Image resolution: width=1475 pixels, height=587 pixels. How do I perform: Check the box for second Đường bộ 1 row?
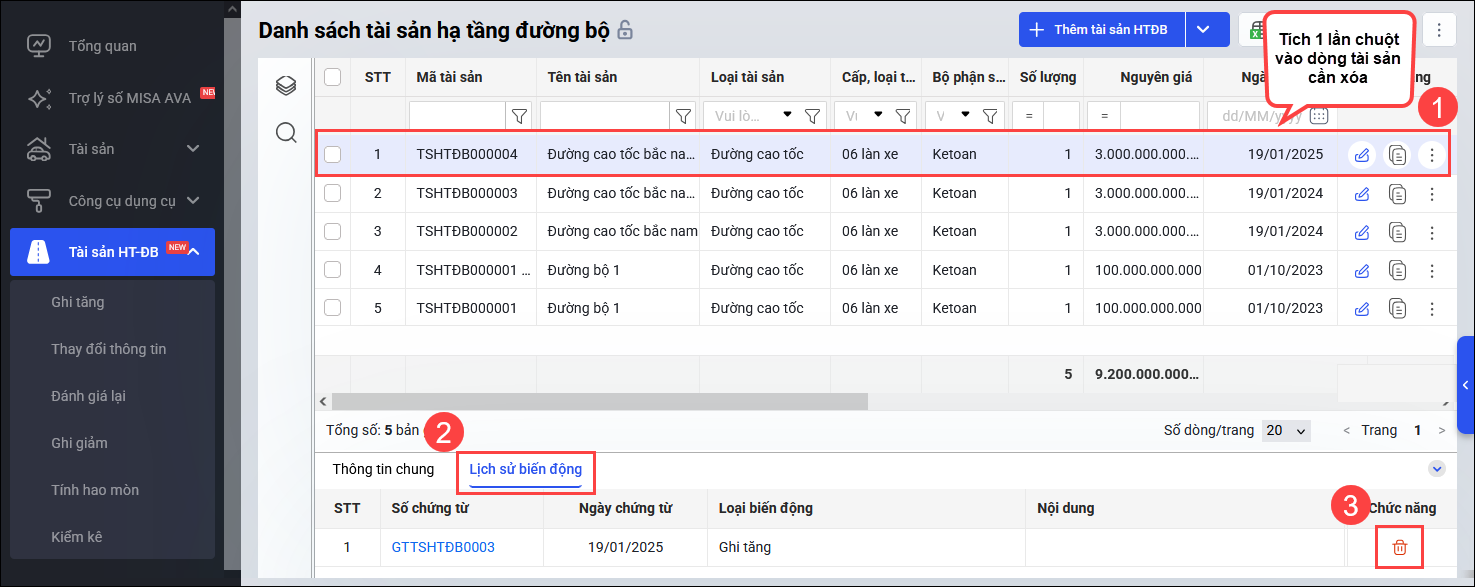(x=333, y=308)
